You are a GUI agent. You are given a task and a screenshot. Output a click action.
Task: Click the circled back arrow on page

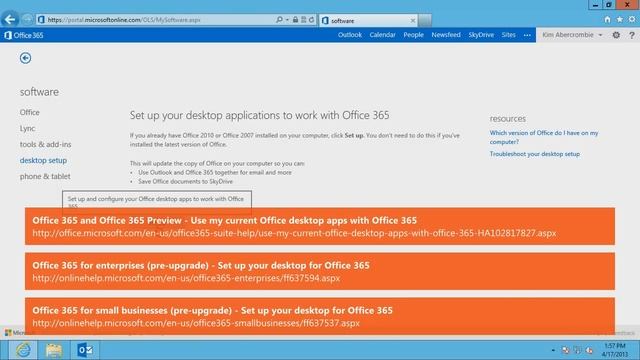click(25, 58)
